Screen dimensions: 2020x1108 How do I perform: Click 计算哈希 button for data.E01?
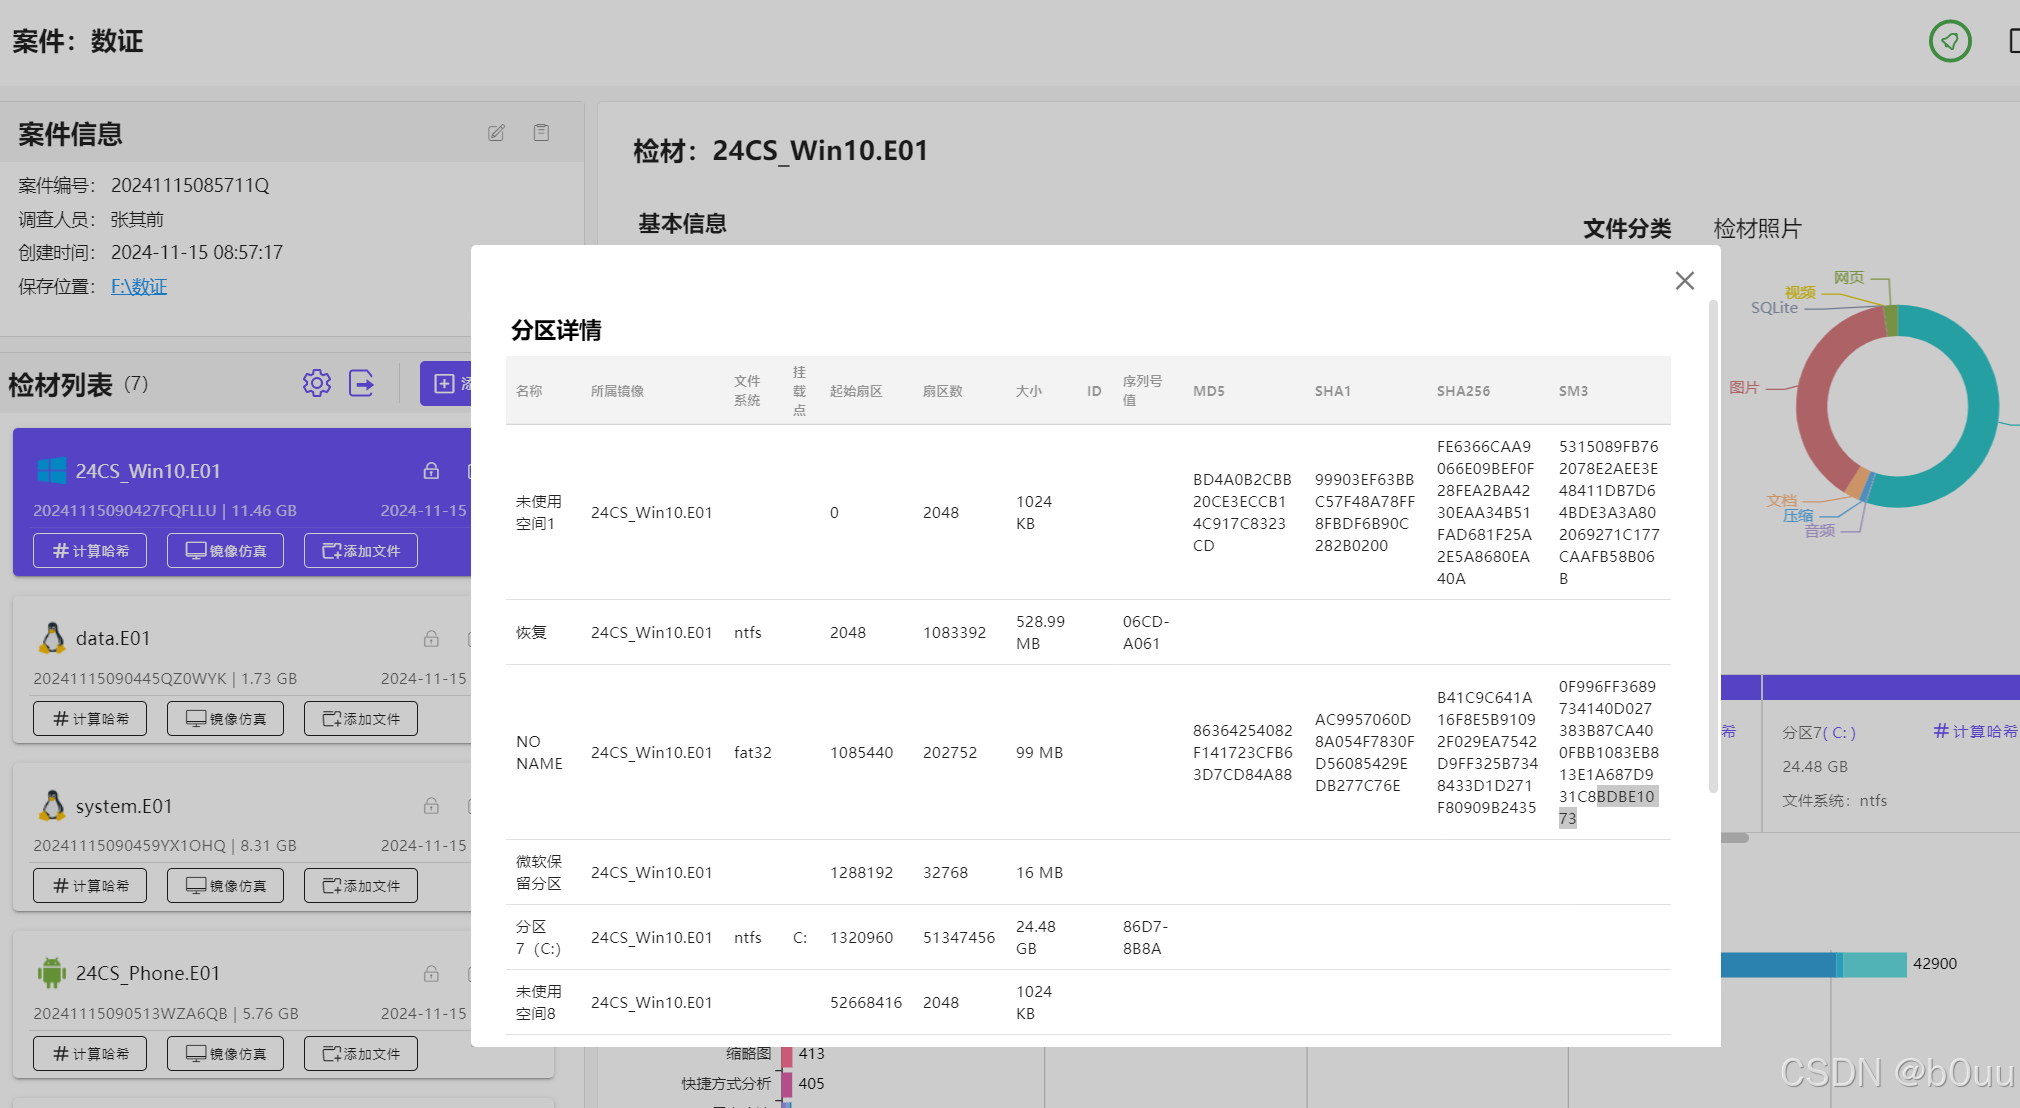click(x=90, y=719)
